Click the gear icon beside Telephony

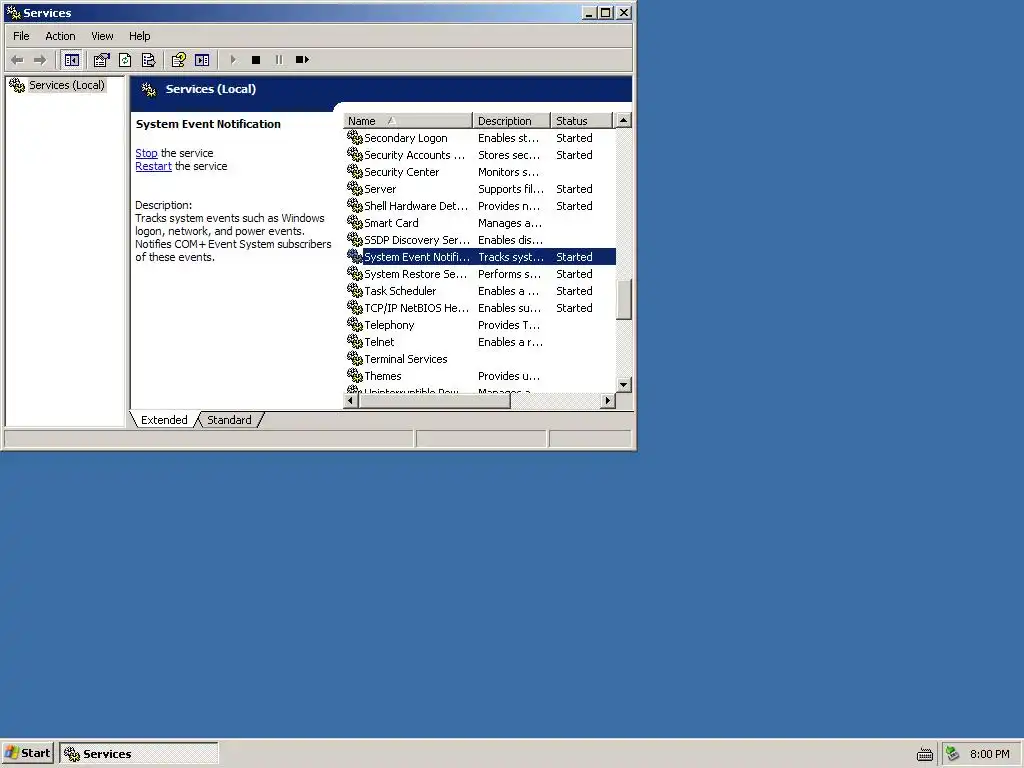tap(355, 325)
